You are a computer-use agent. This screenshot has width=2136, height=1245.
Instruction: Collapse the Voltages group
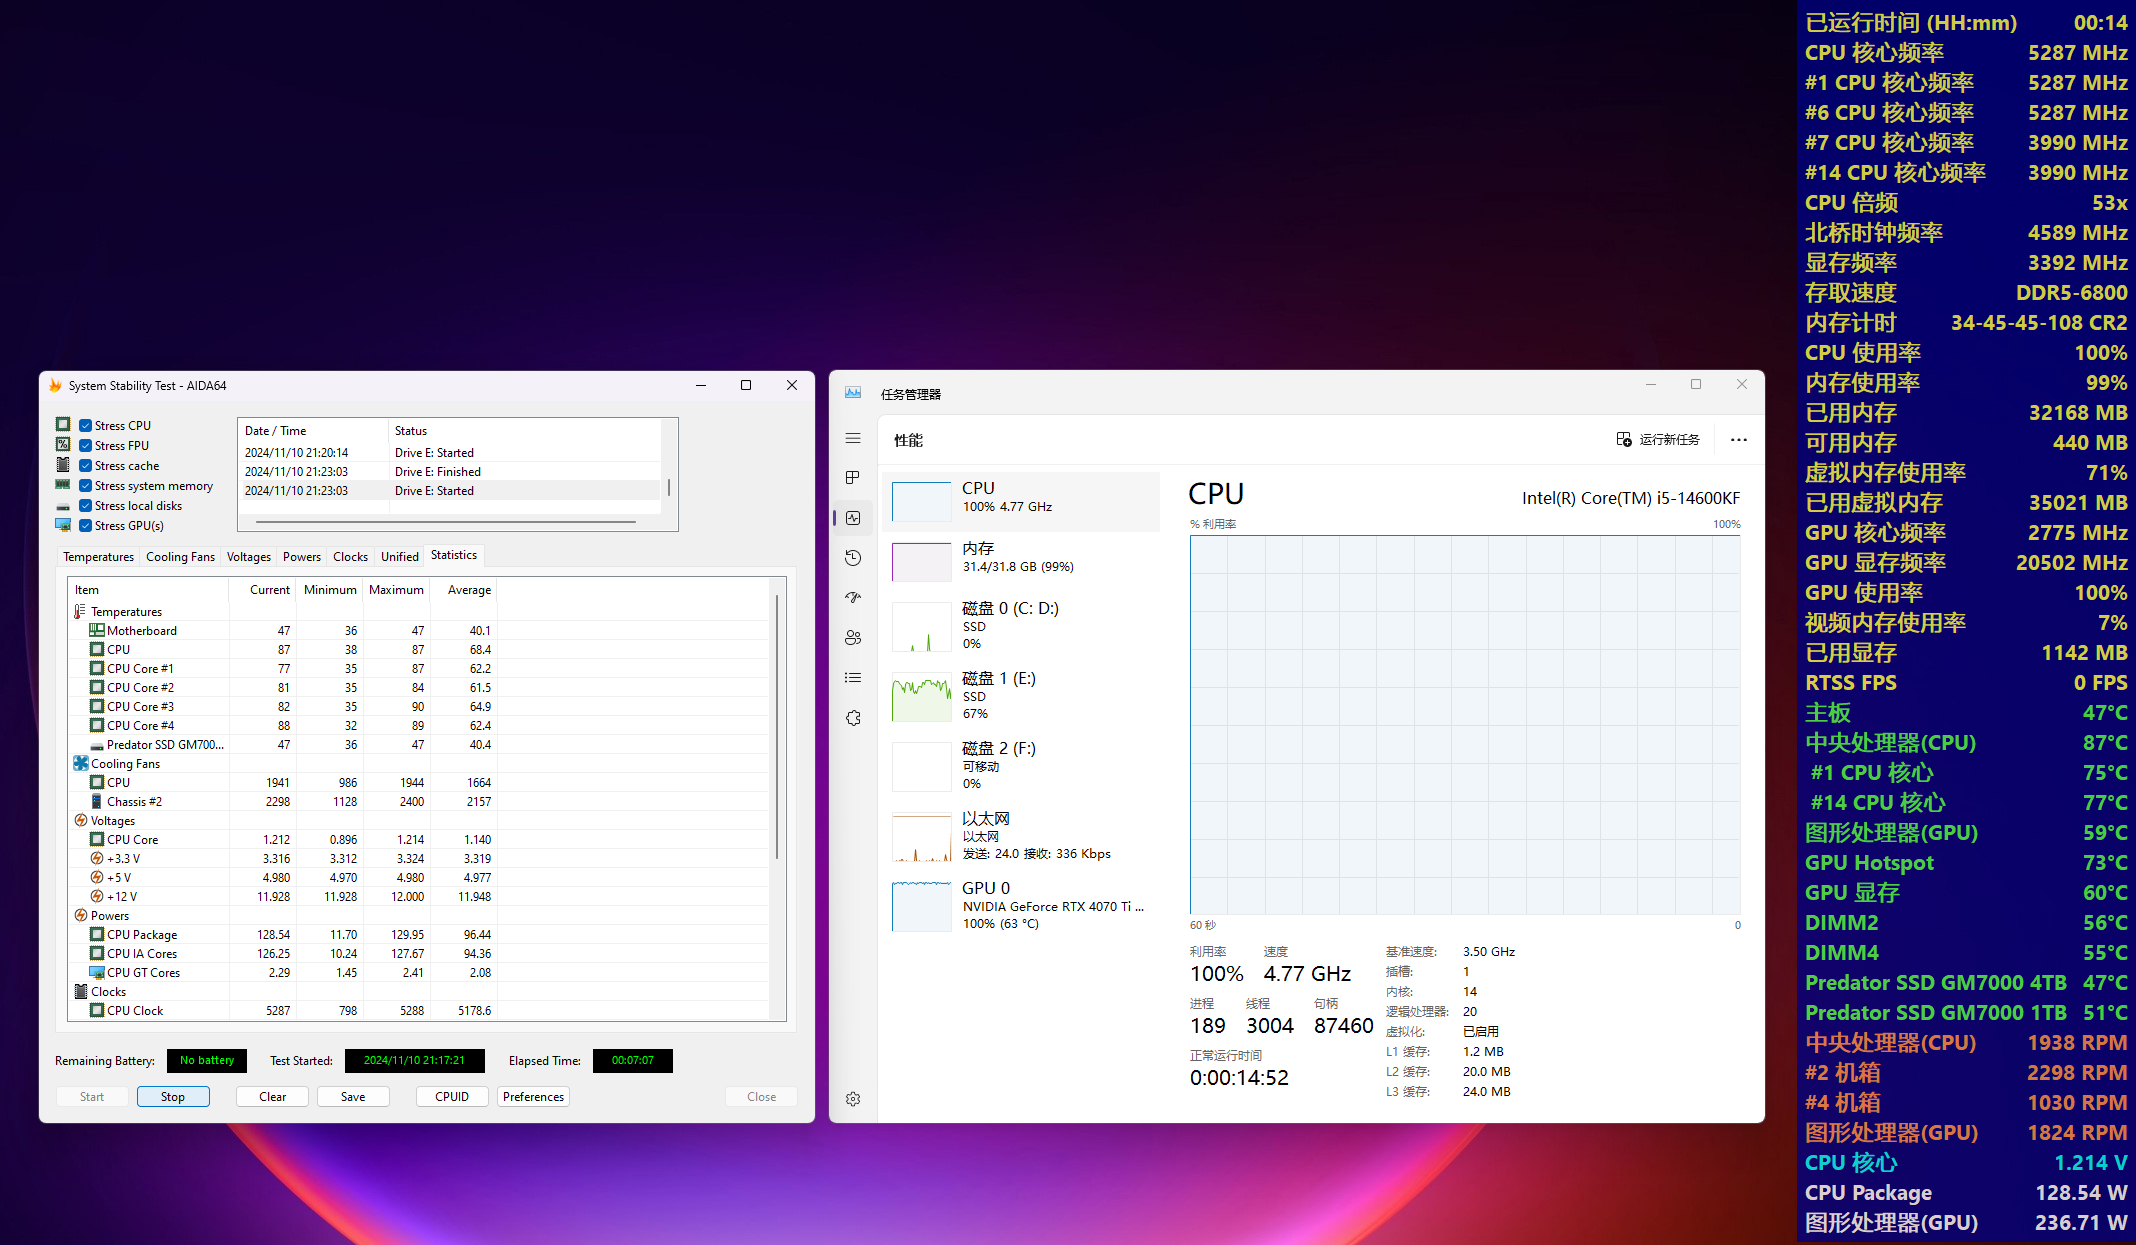click(x=80, y=821)
